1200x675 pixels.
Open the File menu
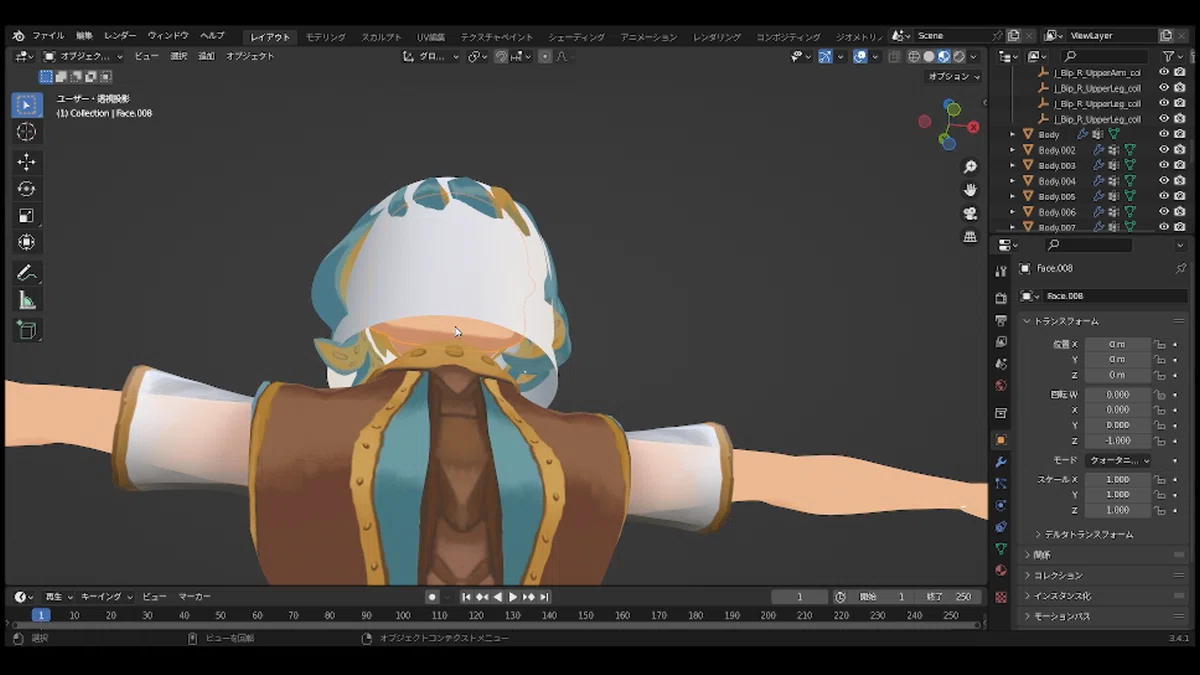pos(48,36)
